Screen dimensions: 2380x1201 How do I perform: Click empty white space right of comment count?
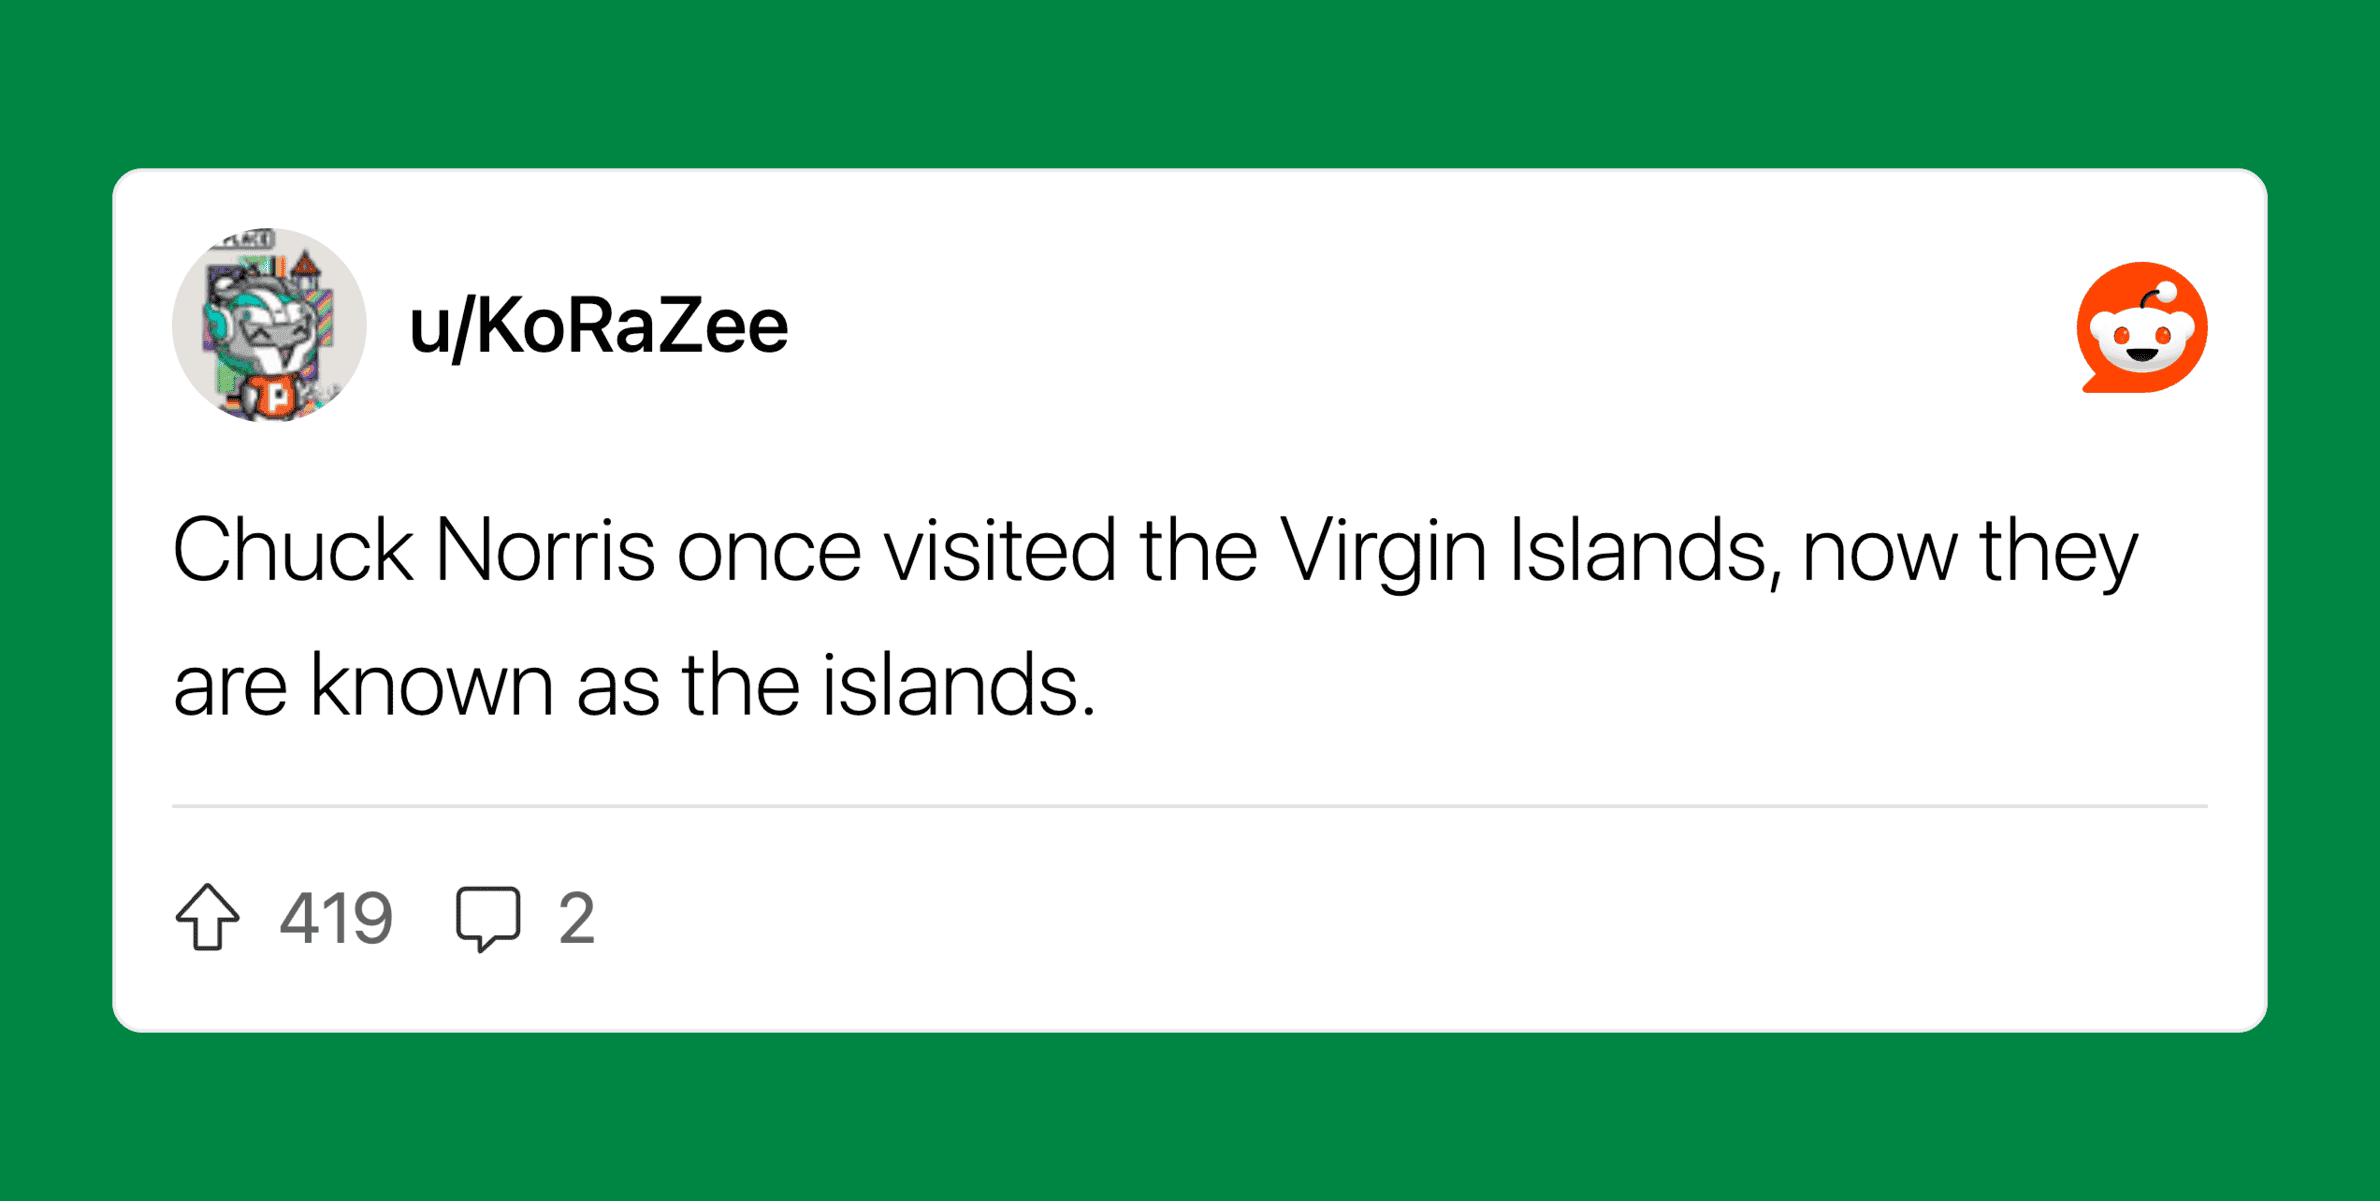pos(1400,918)
